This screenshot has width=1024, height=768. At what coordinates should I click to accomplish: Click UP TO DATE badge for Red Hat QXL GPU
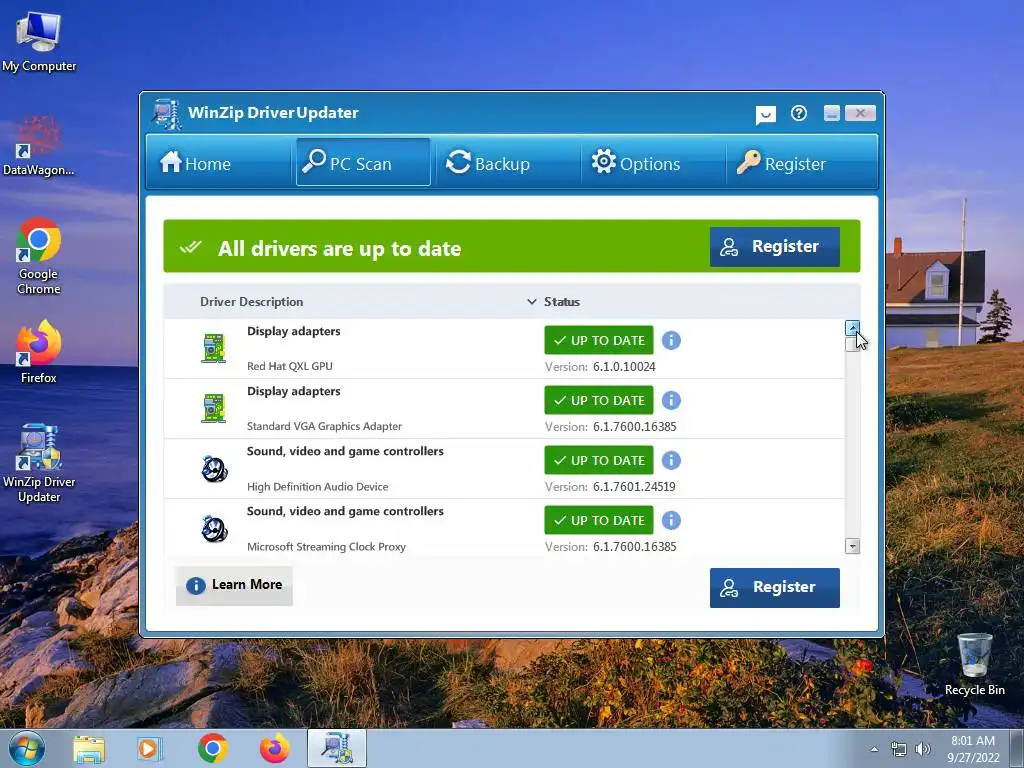coord(599,340)
